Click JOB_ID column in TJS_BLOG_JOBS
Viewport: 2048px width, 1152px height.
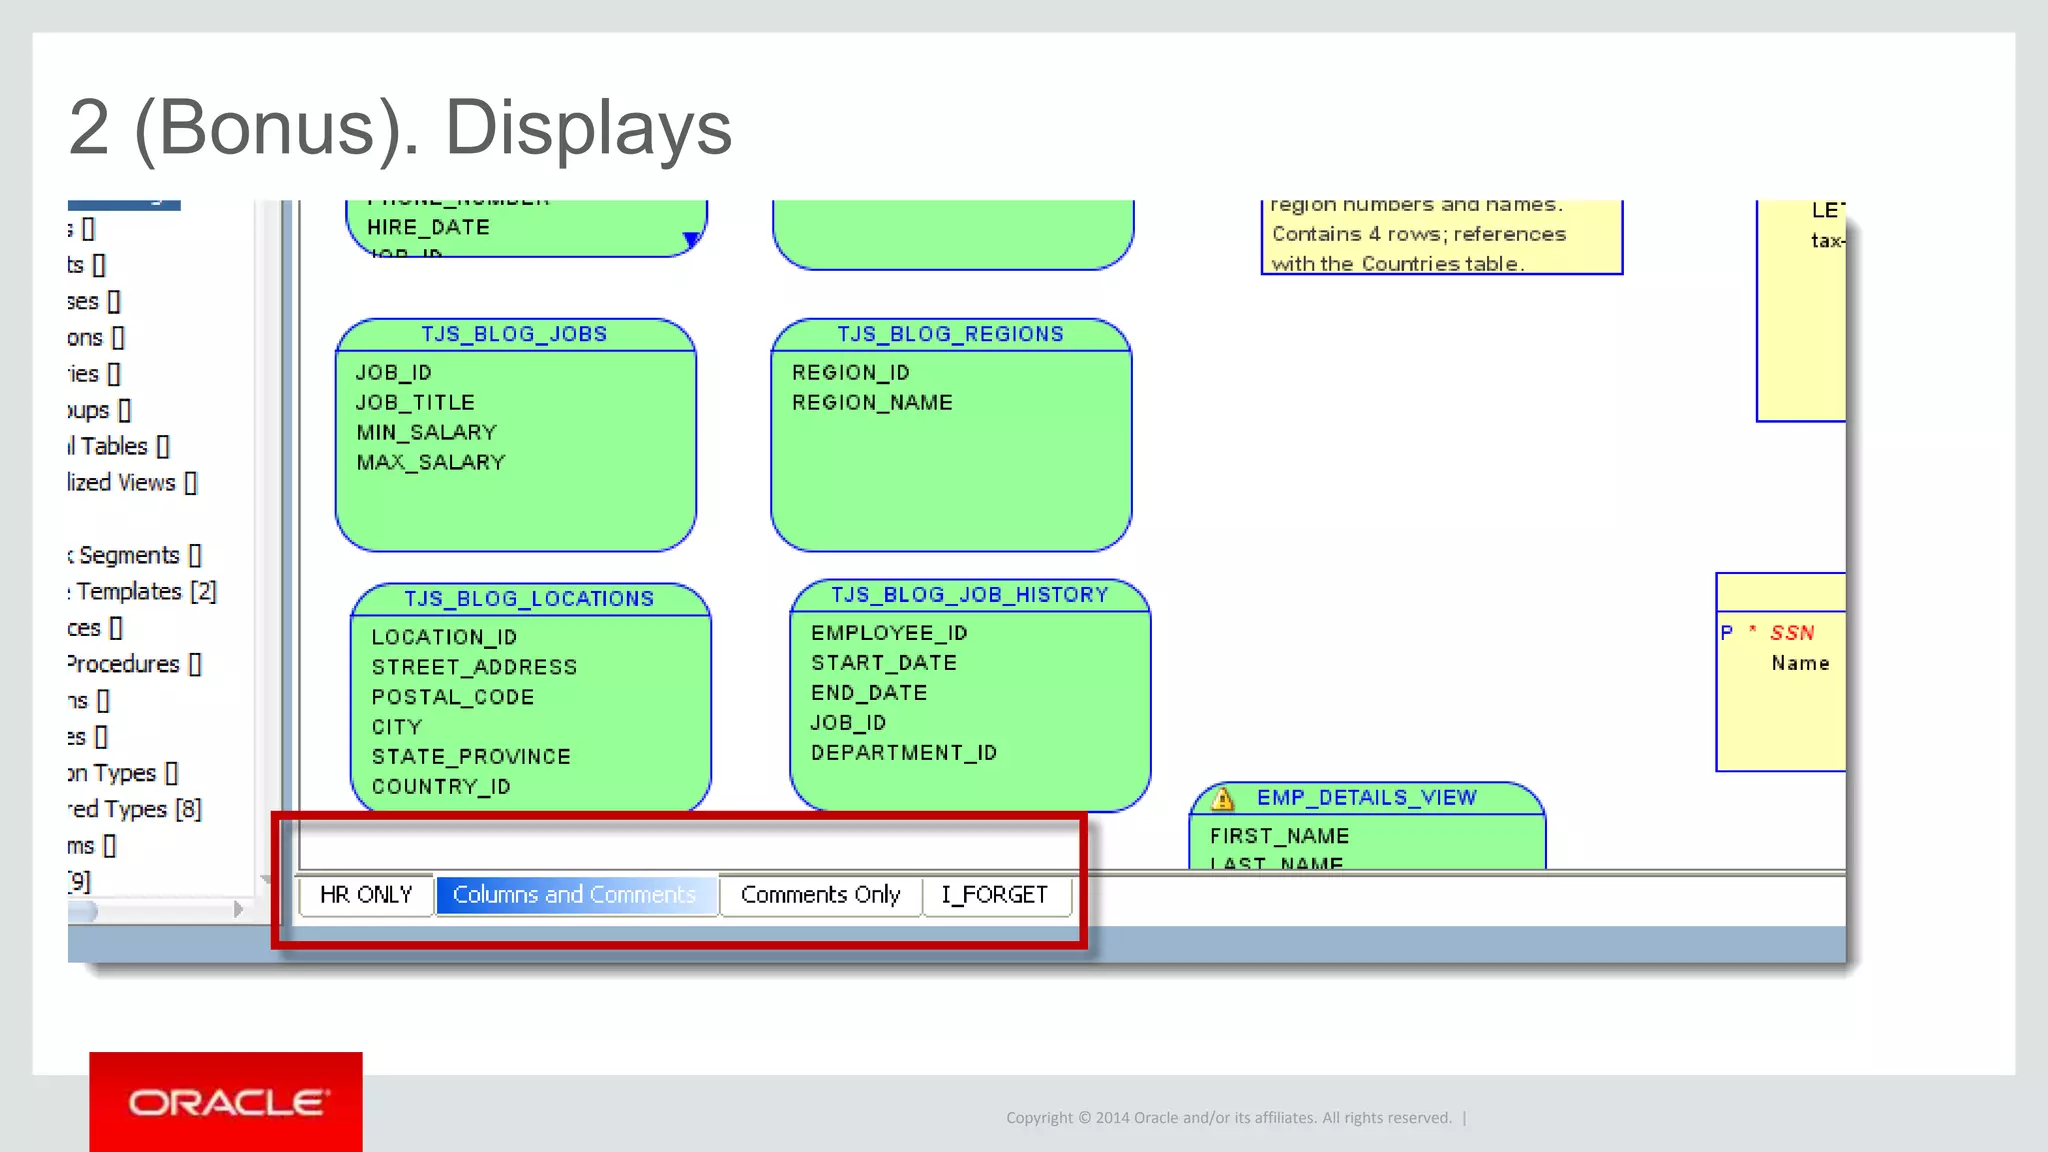pos(394,373)
